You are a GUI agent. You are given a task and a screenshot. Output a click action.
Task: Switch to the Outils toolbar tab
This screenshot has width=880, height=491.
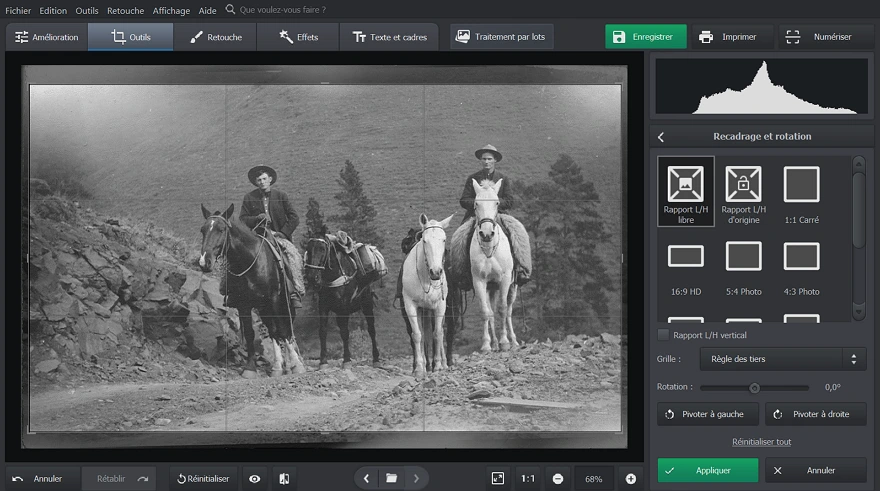[x=131, y=37]
